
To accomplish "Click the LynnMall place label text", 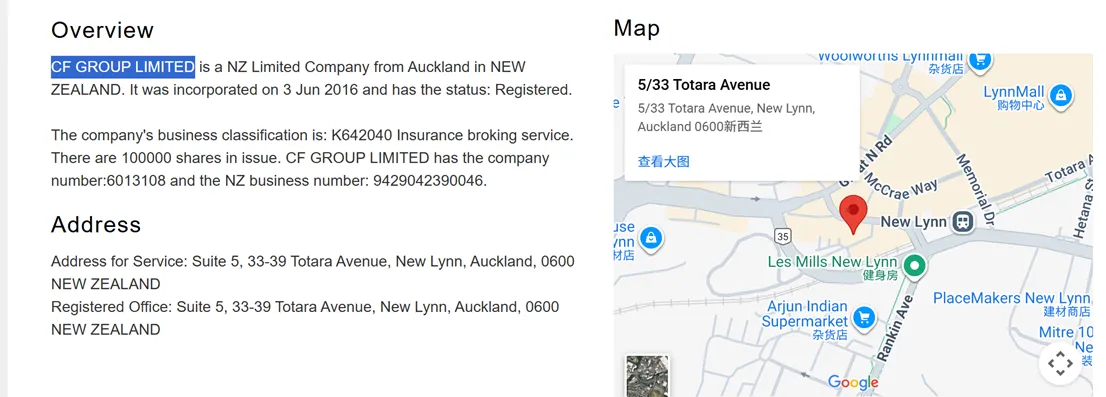I will pos(1014,92).
